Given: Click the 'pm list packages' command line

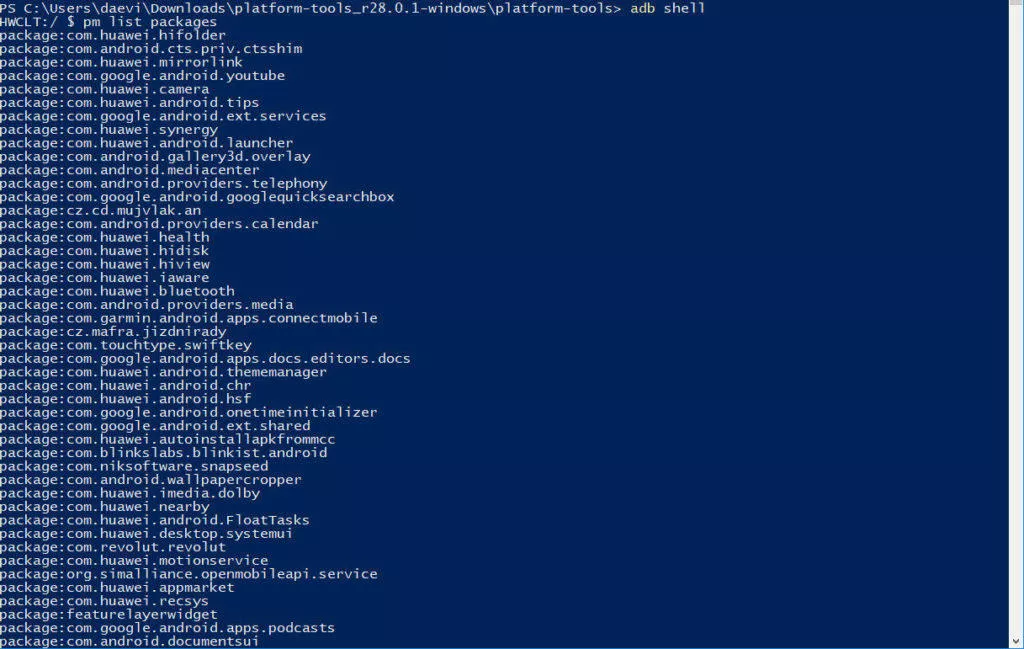Looking at the screenshot, I should tap(108, 22).
